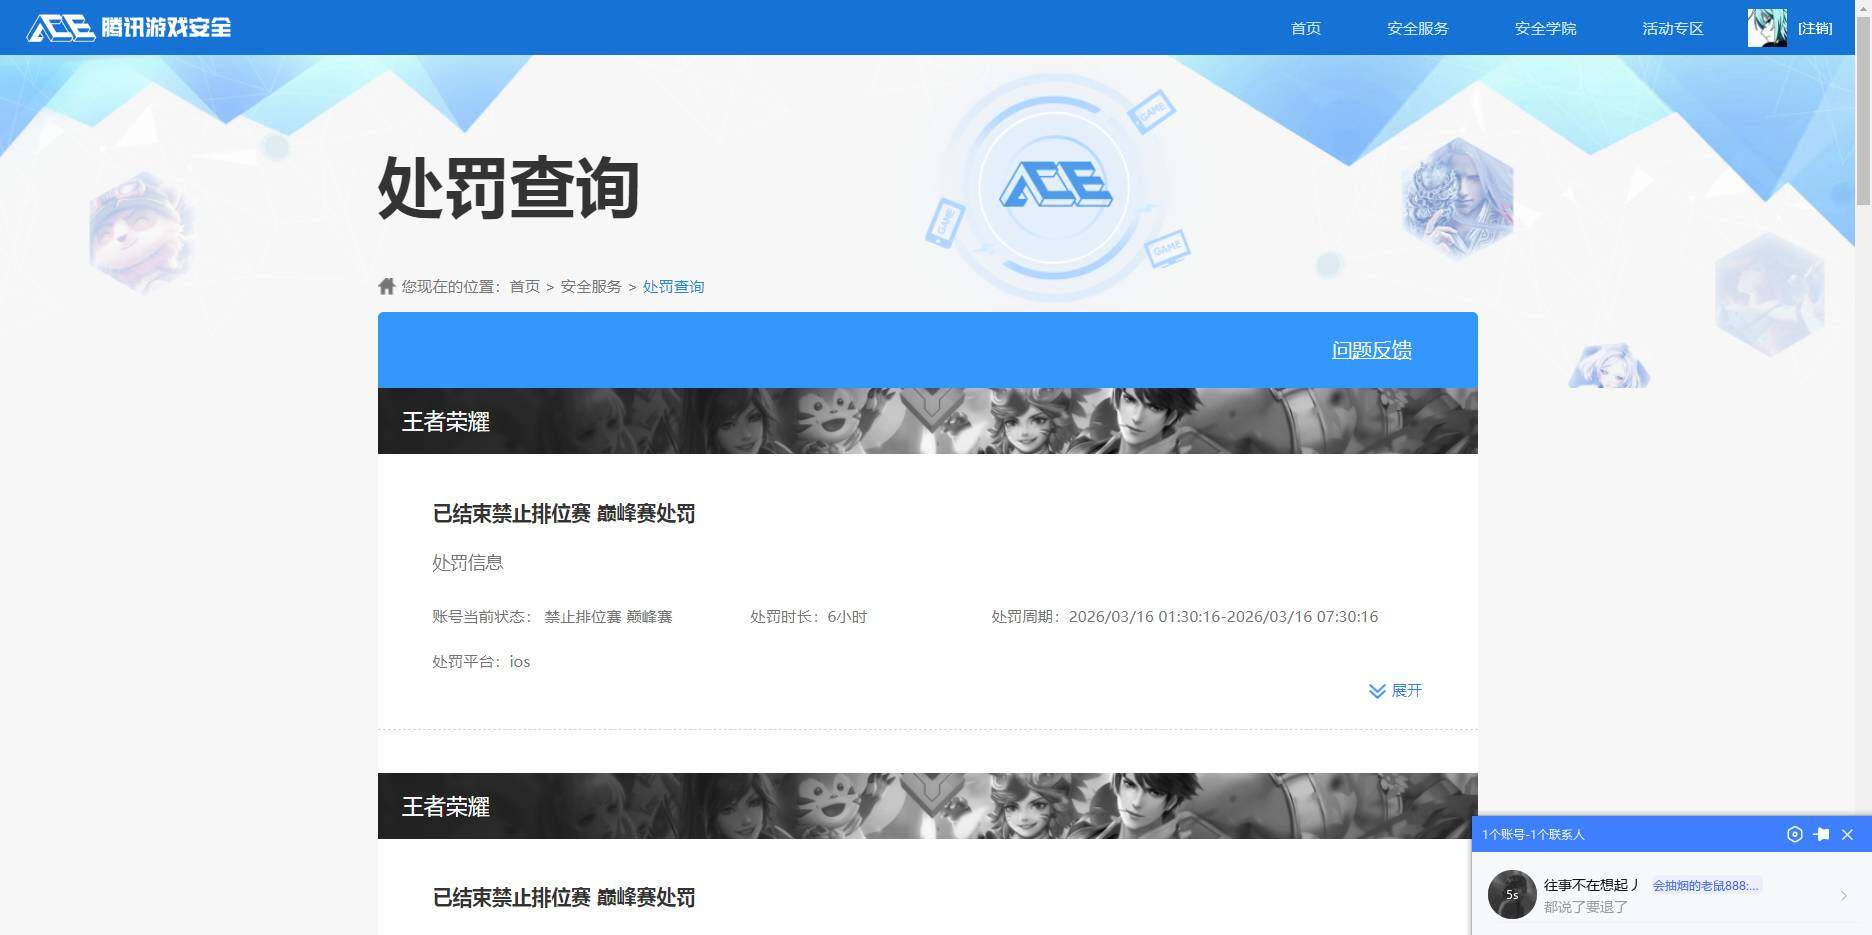Click the 处罚查询 page title
Screen dimensions: 1872x935
[509, 188]
